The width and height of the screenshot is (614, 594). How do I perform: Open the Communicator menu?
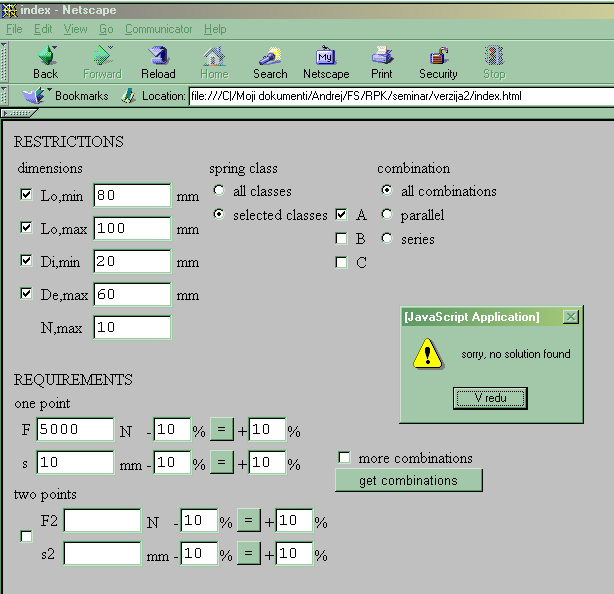pyautogui.click(x=159, y=29)
